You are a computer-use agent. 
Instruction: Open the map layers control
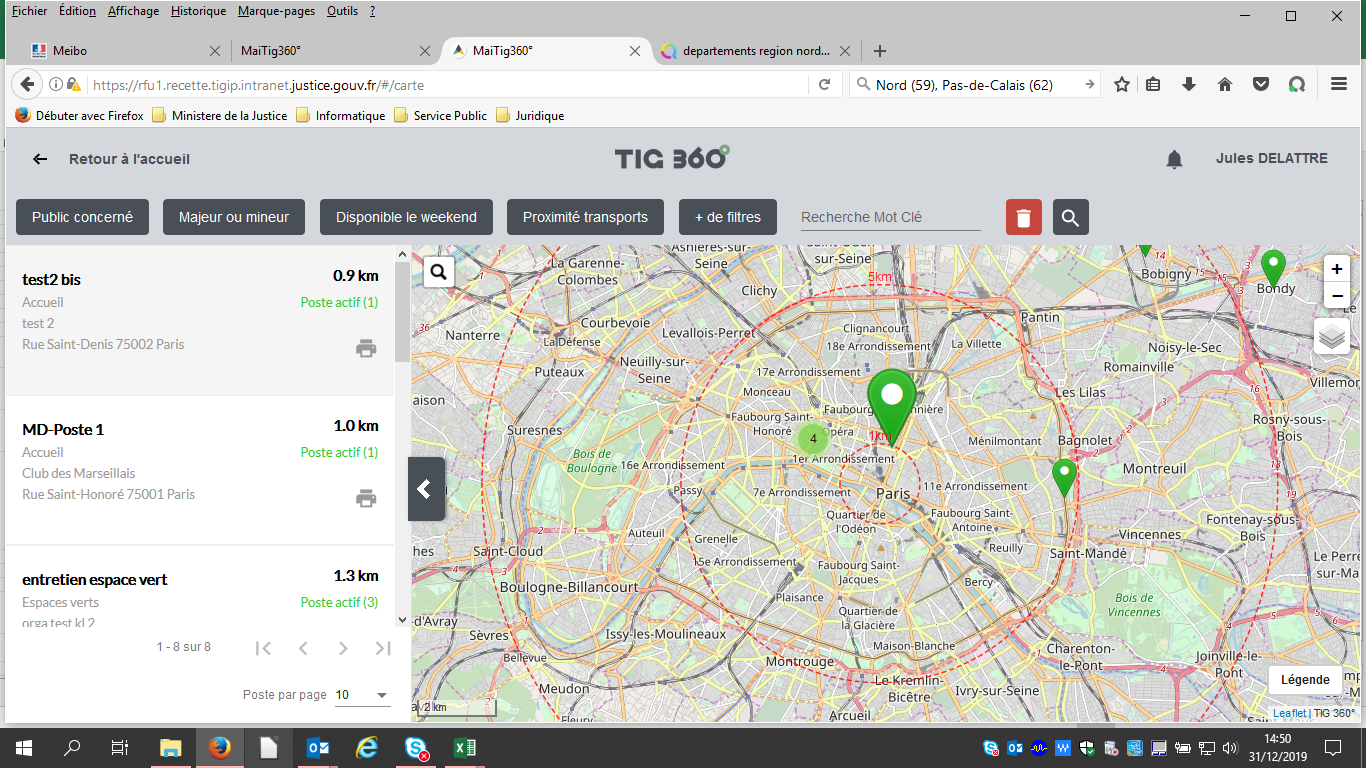click(x=1331, y=337)
